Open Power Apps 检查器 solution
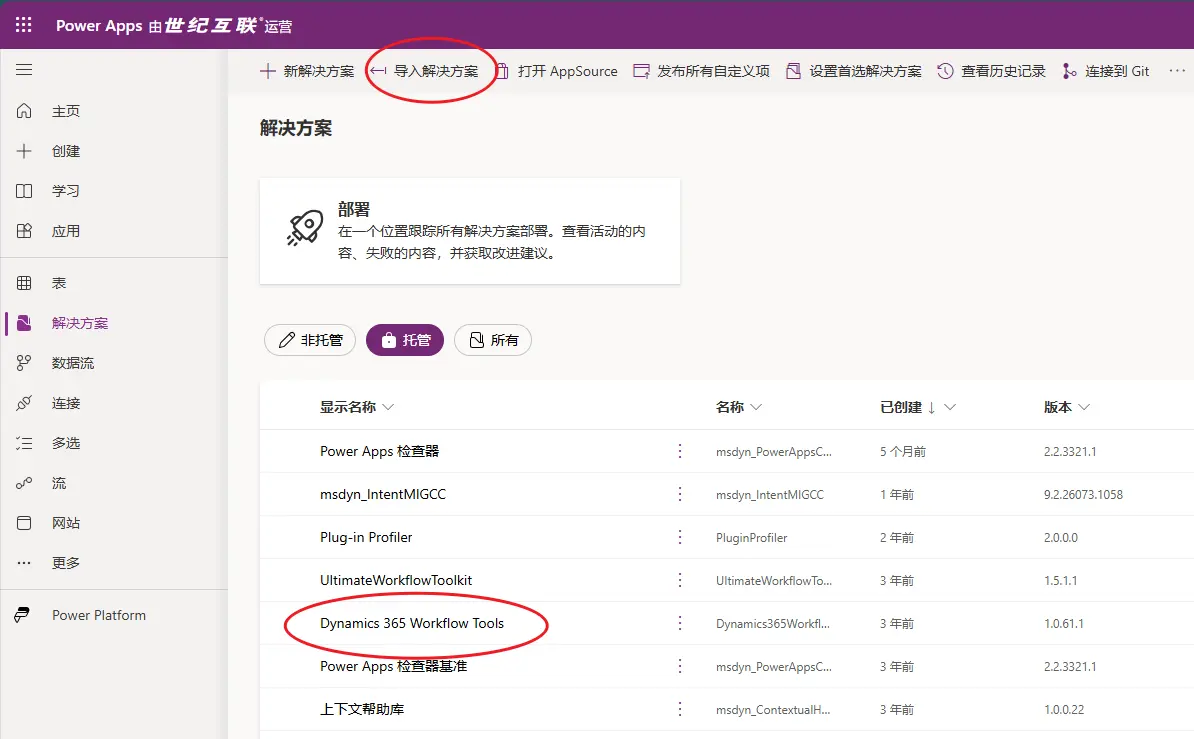This screenshot has height=739, width=1194. [x=379, y=451]
